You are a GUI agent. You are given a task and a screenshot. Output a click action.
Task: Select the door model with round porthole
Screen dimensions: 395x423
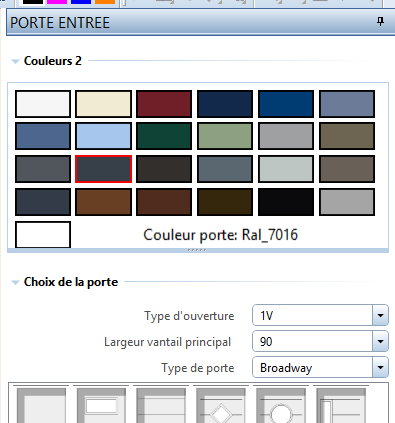[281, 404]
